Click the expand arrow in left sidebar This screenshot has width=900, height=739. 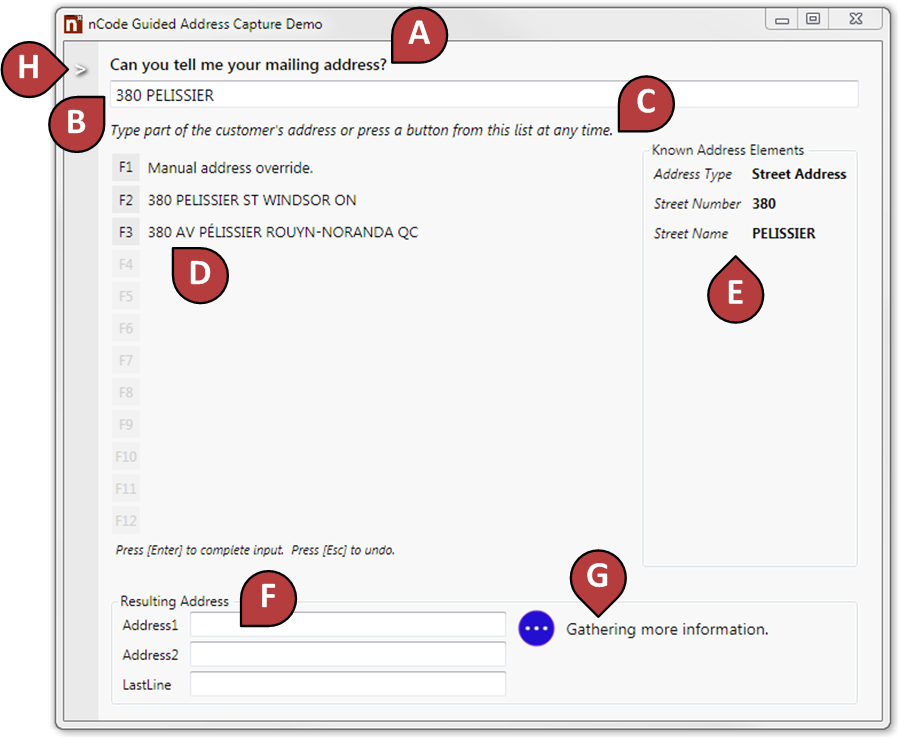pyautogui.click(x=81, y=70)
